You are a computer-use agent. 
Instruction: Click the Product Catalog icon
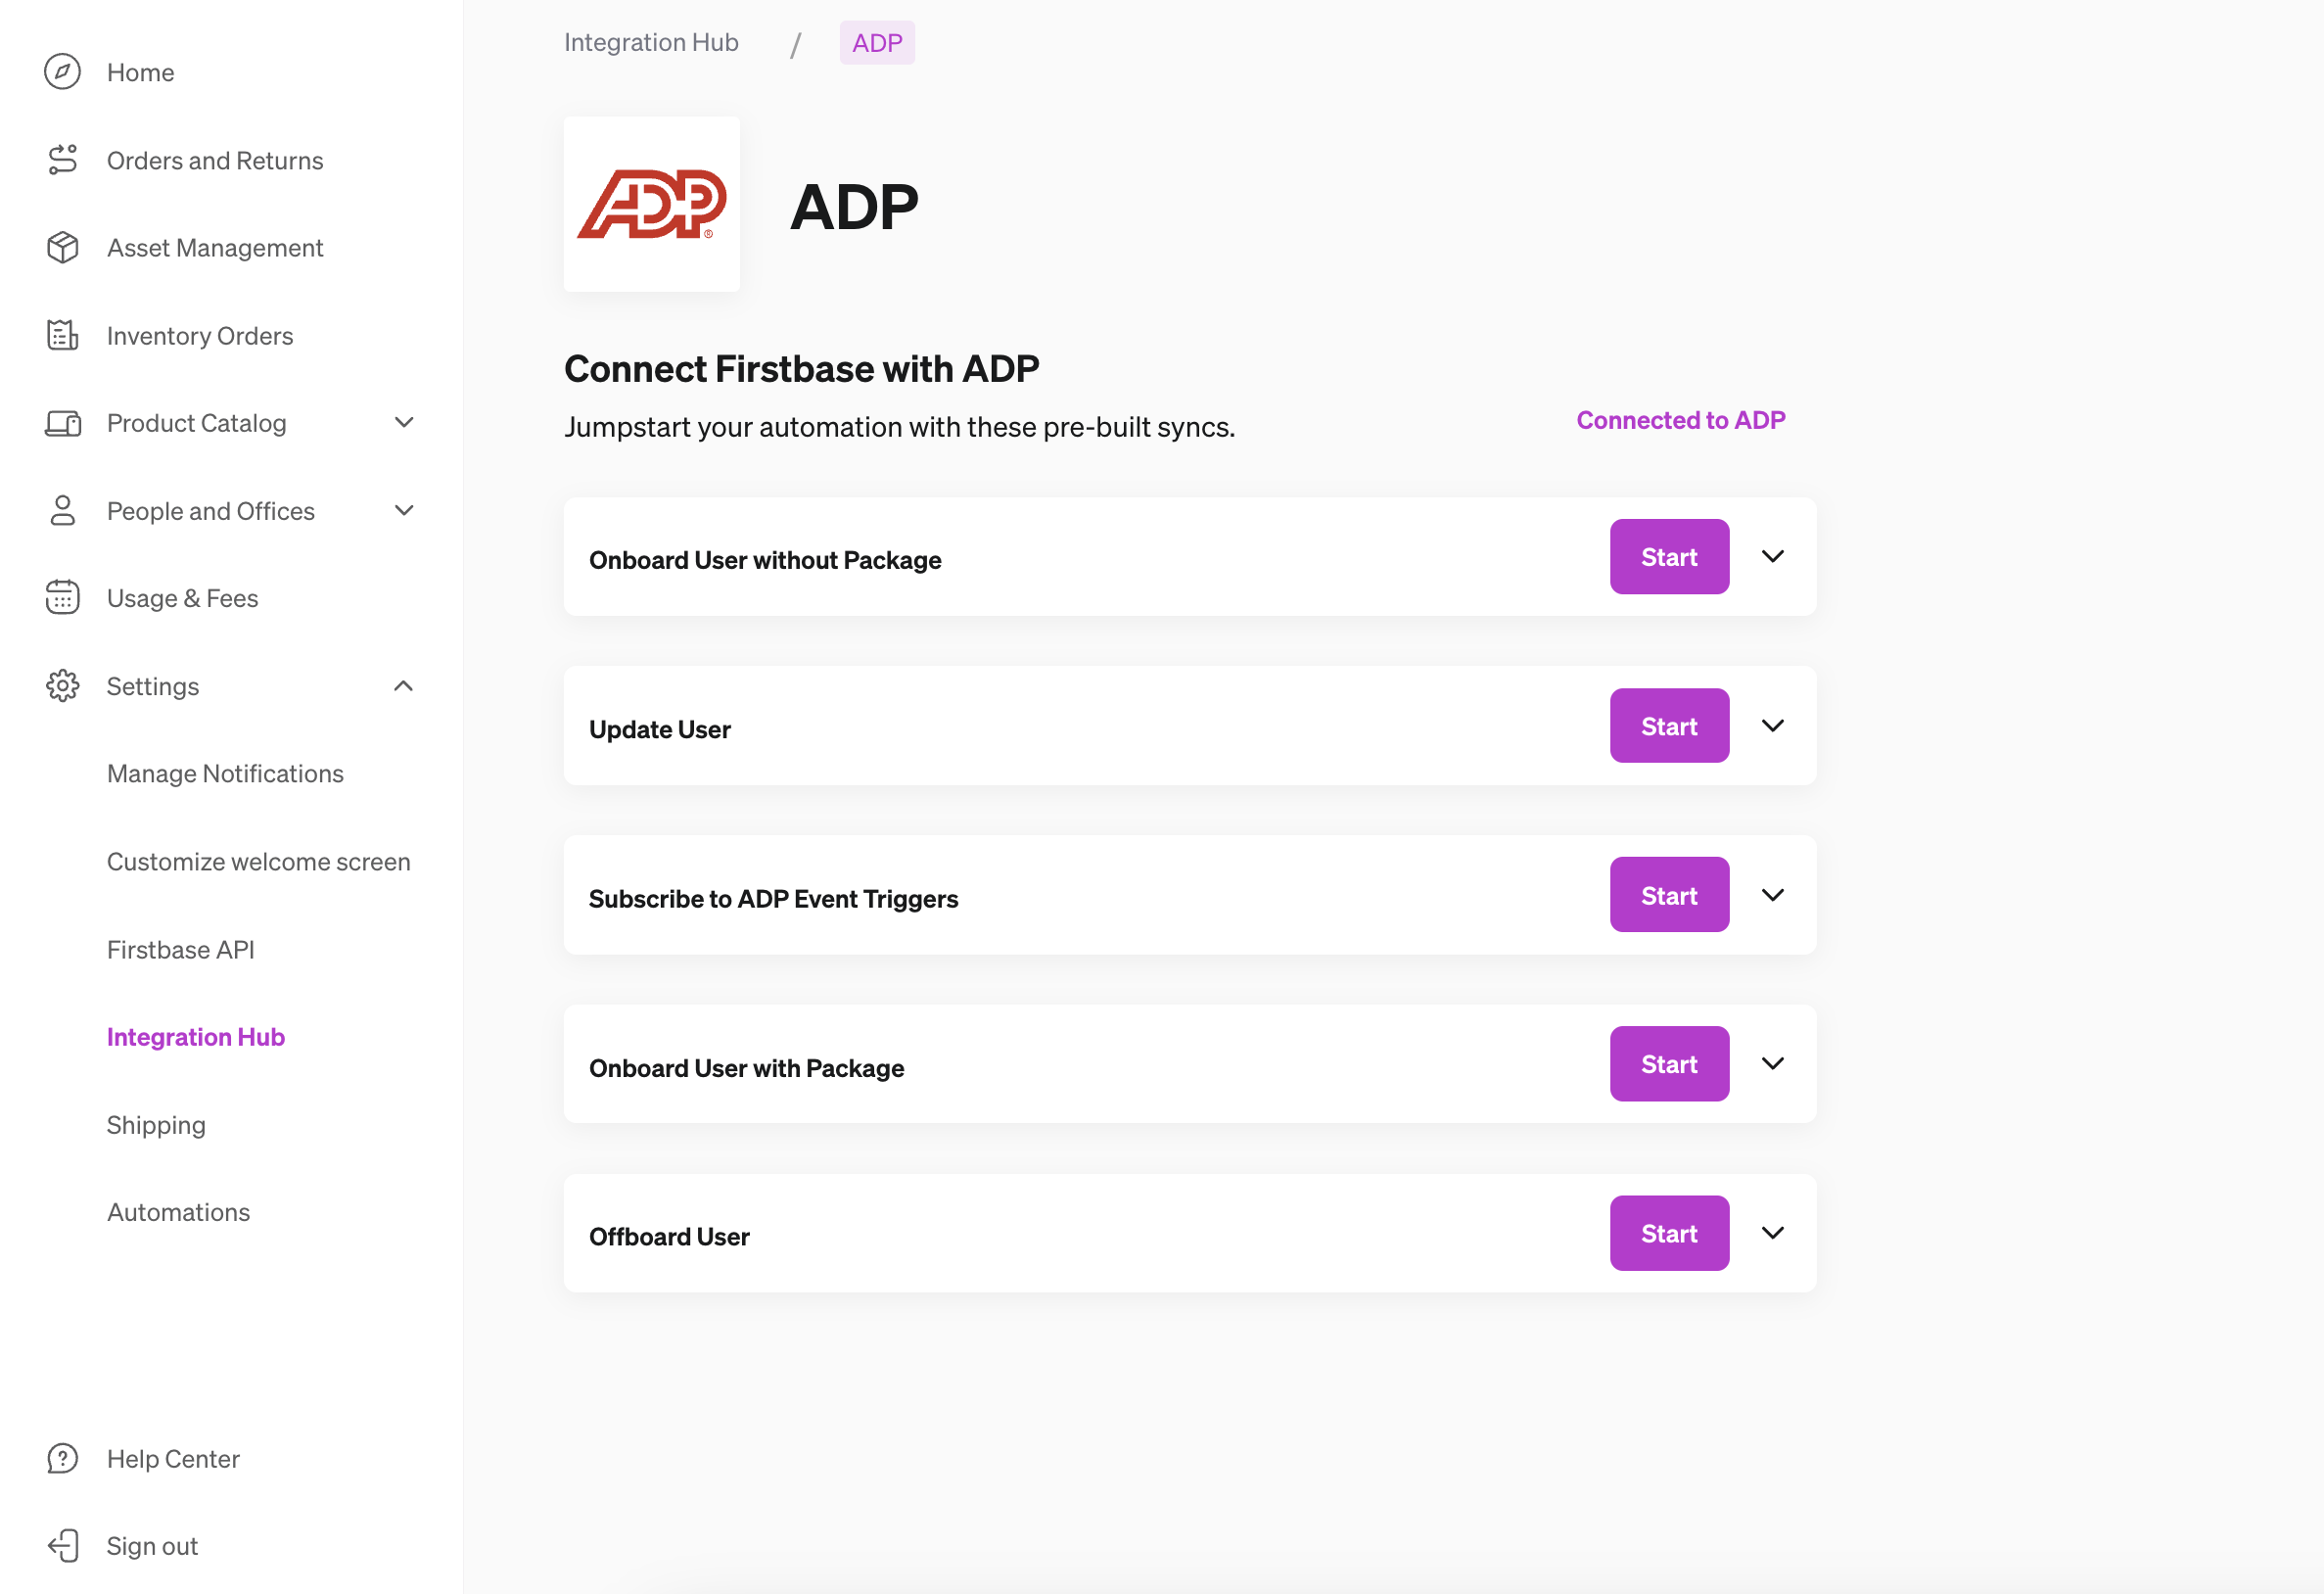click(x=62, y=423)
